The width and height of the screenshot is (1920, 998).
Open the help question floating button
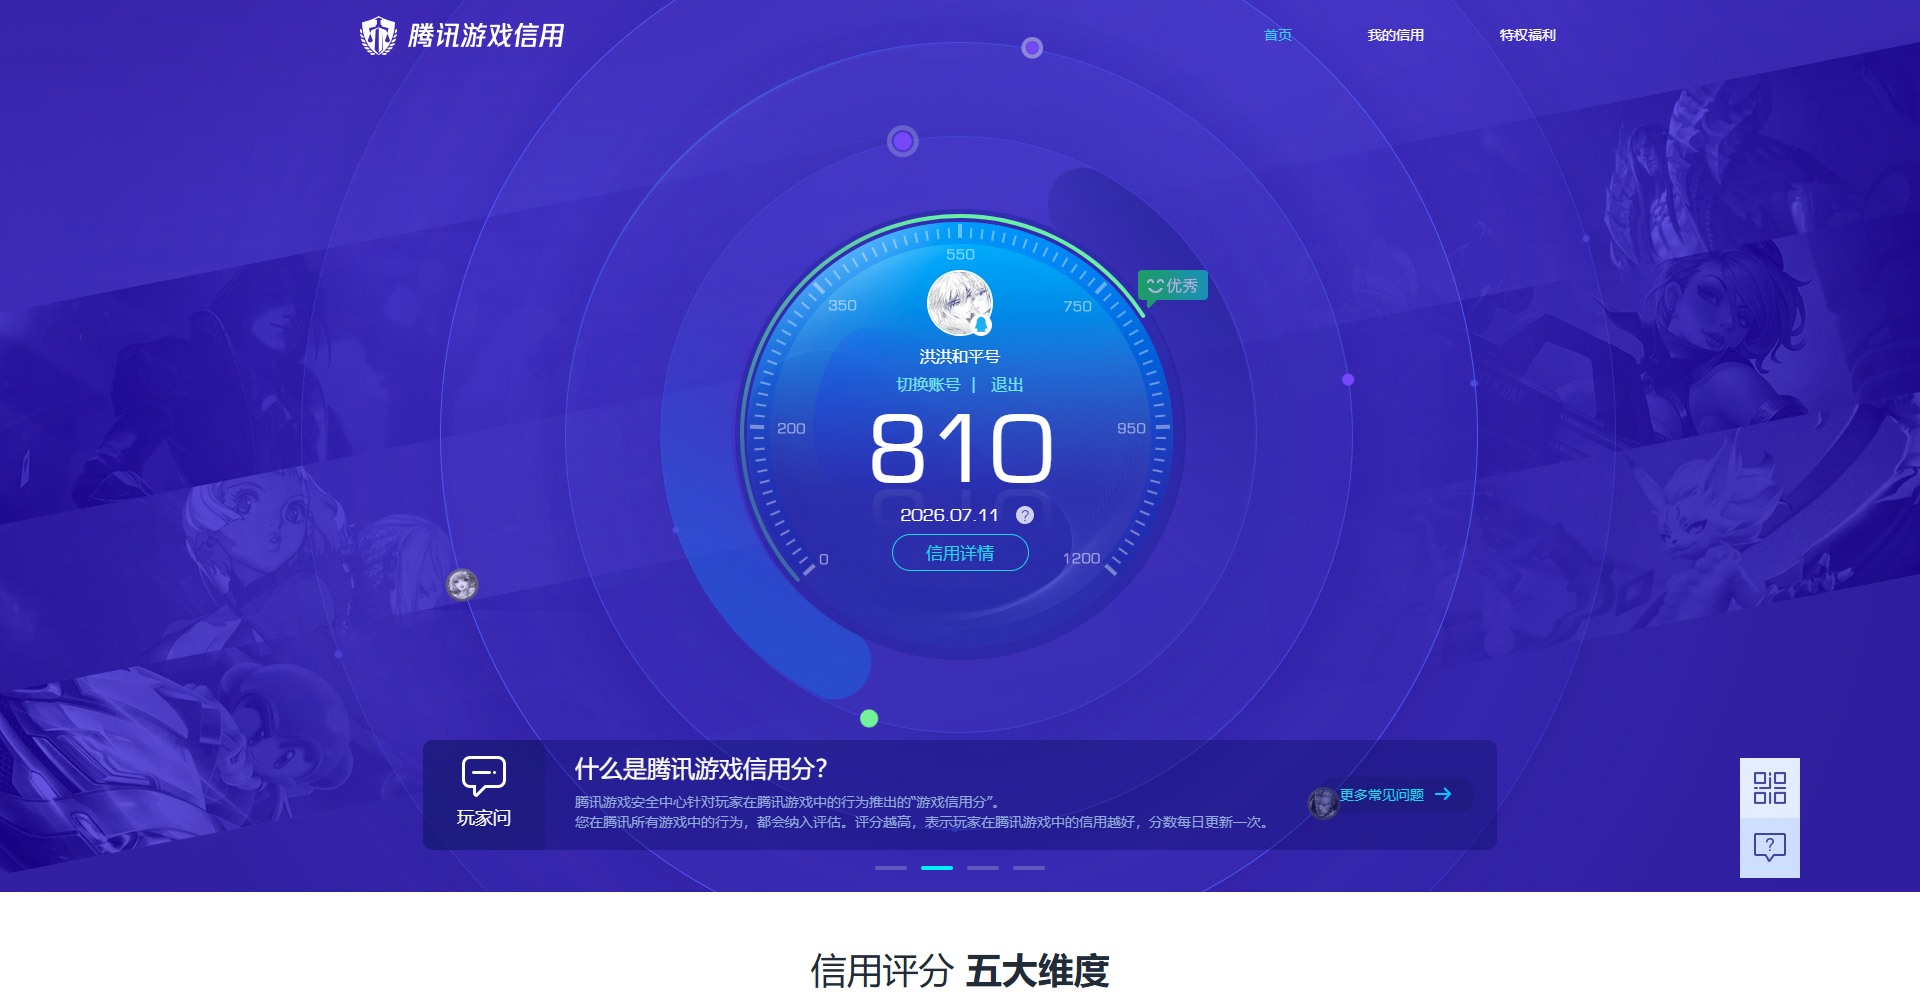(x=1770, y=848)
